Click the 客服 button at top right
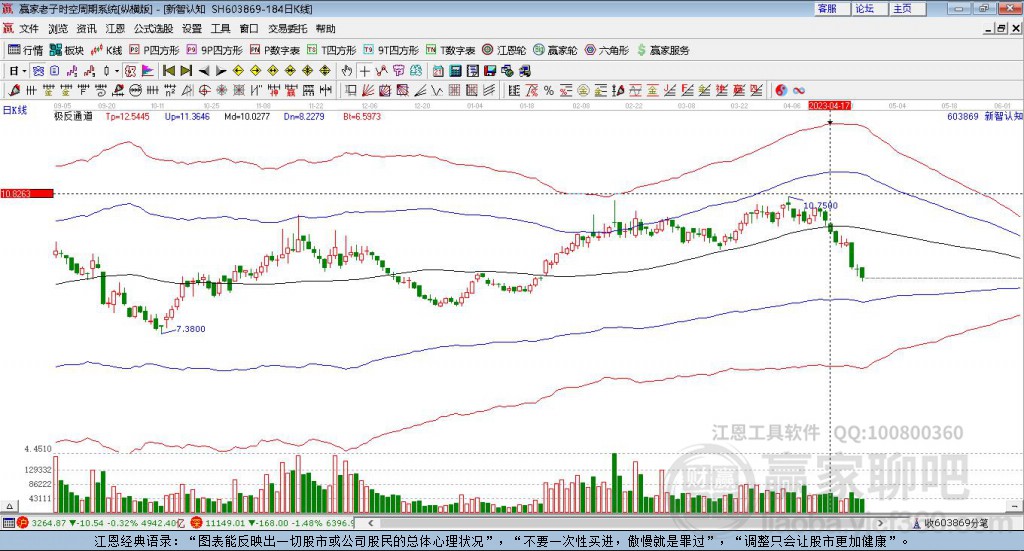 [x=827, y=8]
